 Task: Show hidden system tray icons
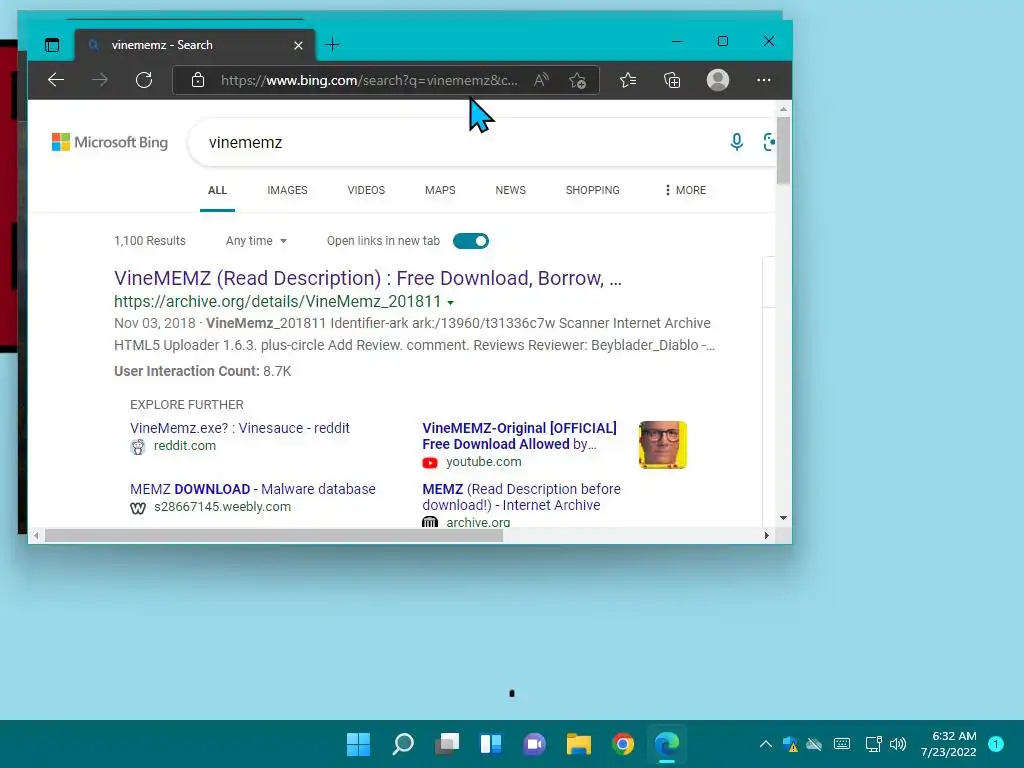click(x=765, y=744)
